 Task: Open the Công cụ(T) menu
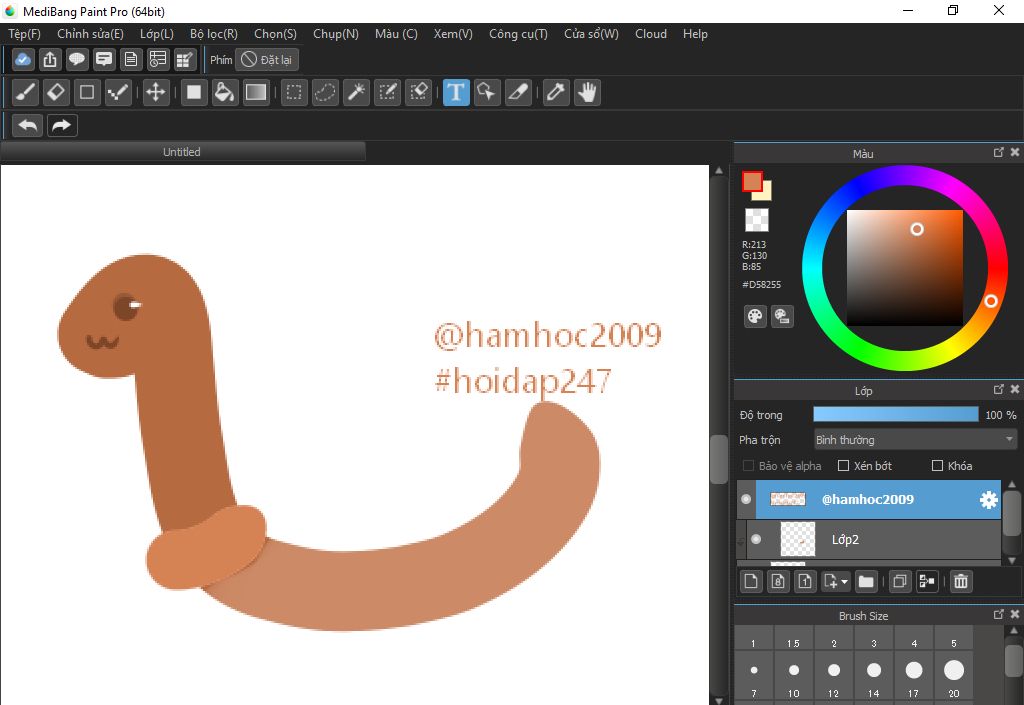pos(518,34)
